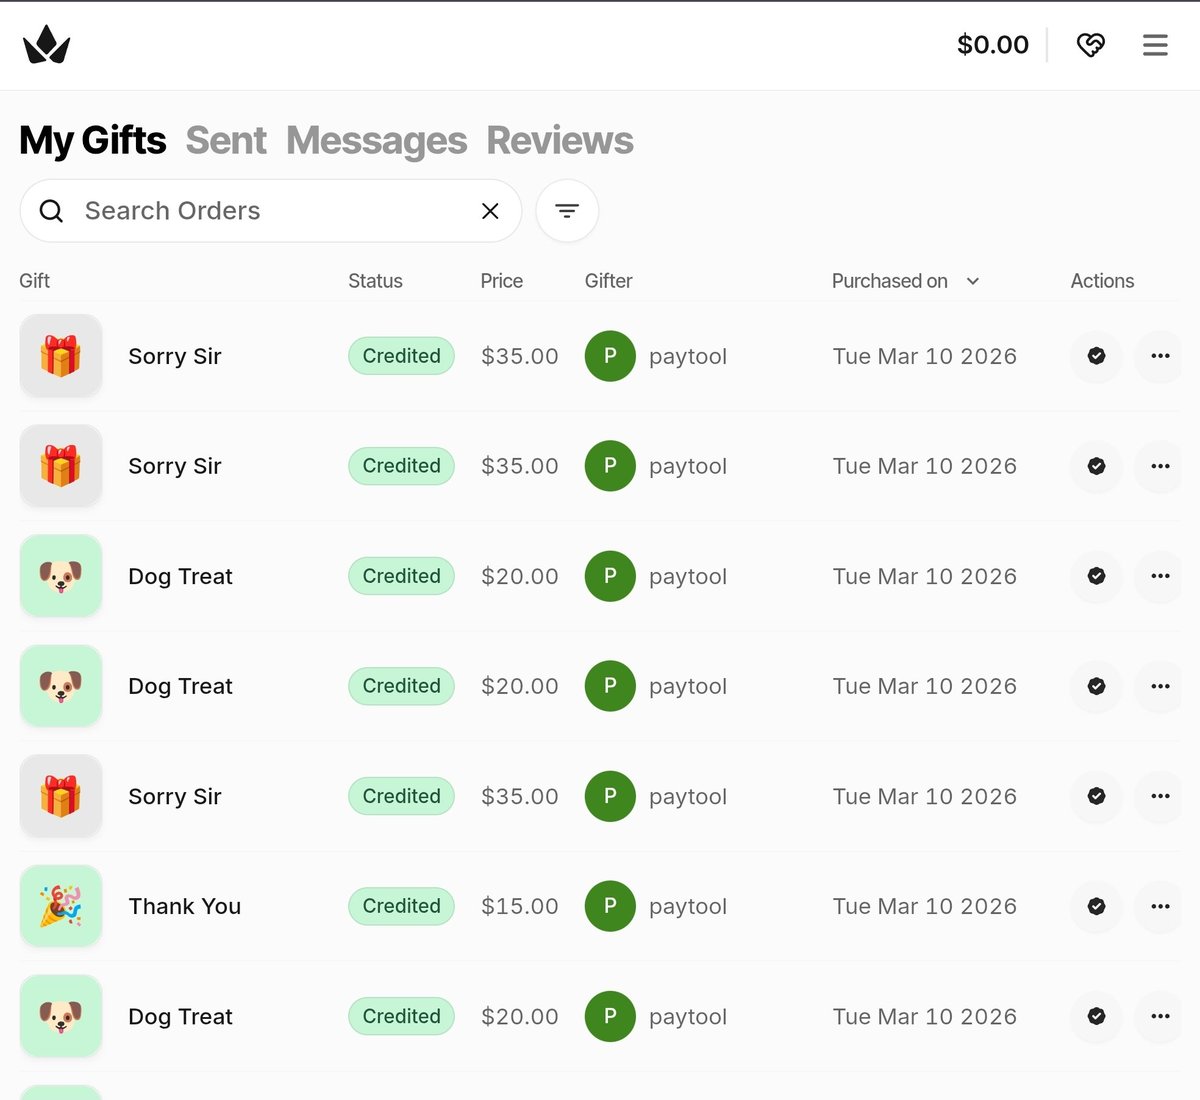Screen dimensions: 1200x1100
Task: Open more actions for Thank You gift
Action: (x=1160, y=906)
